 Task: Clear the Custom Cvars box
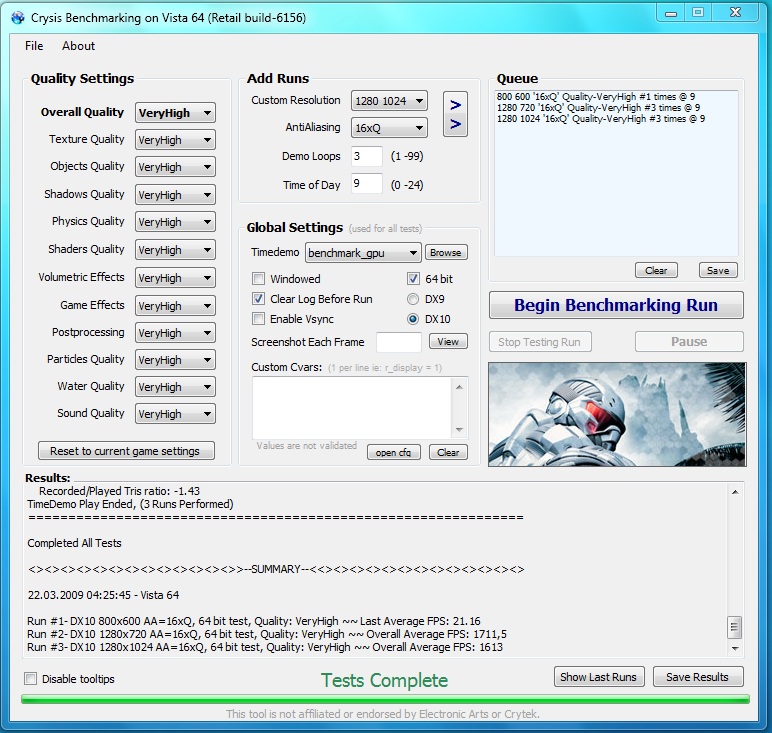tap(448, 452)
